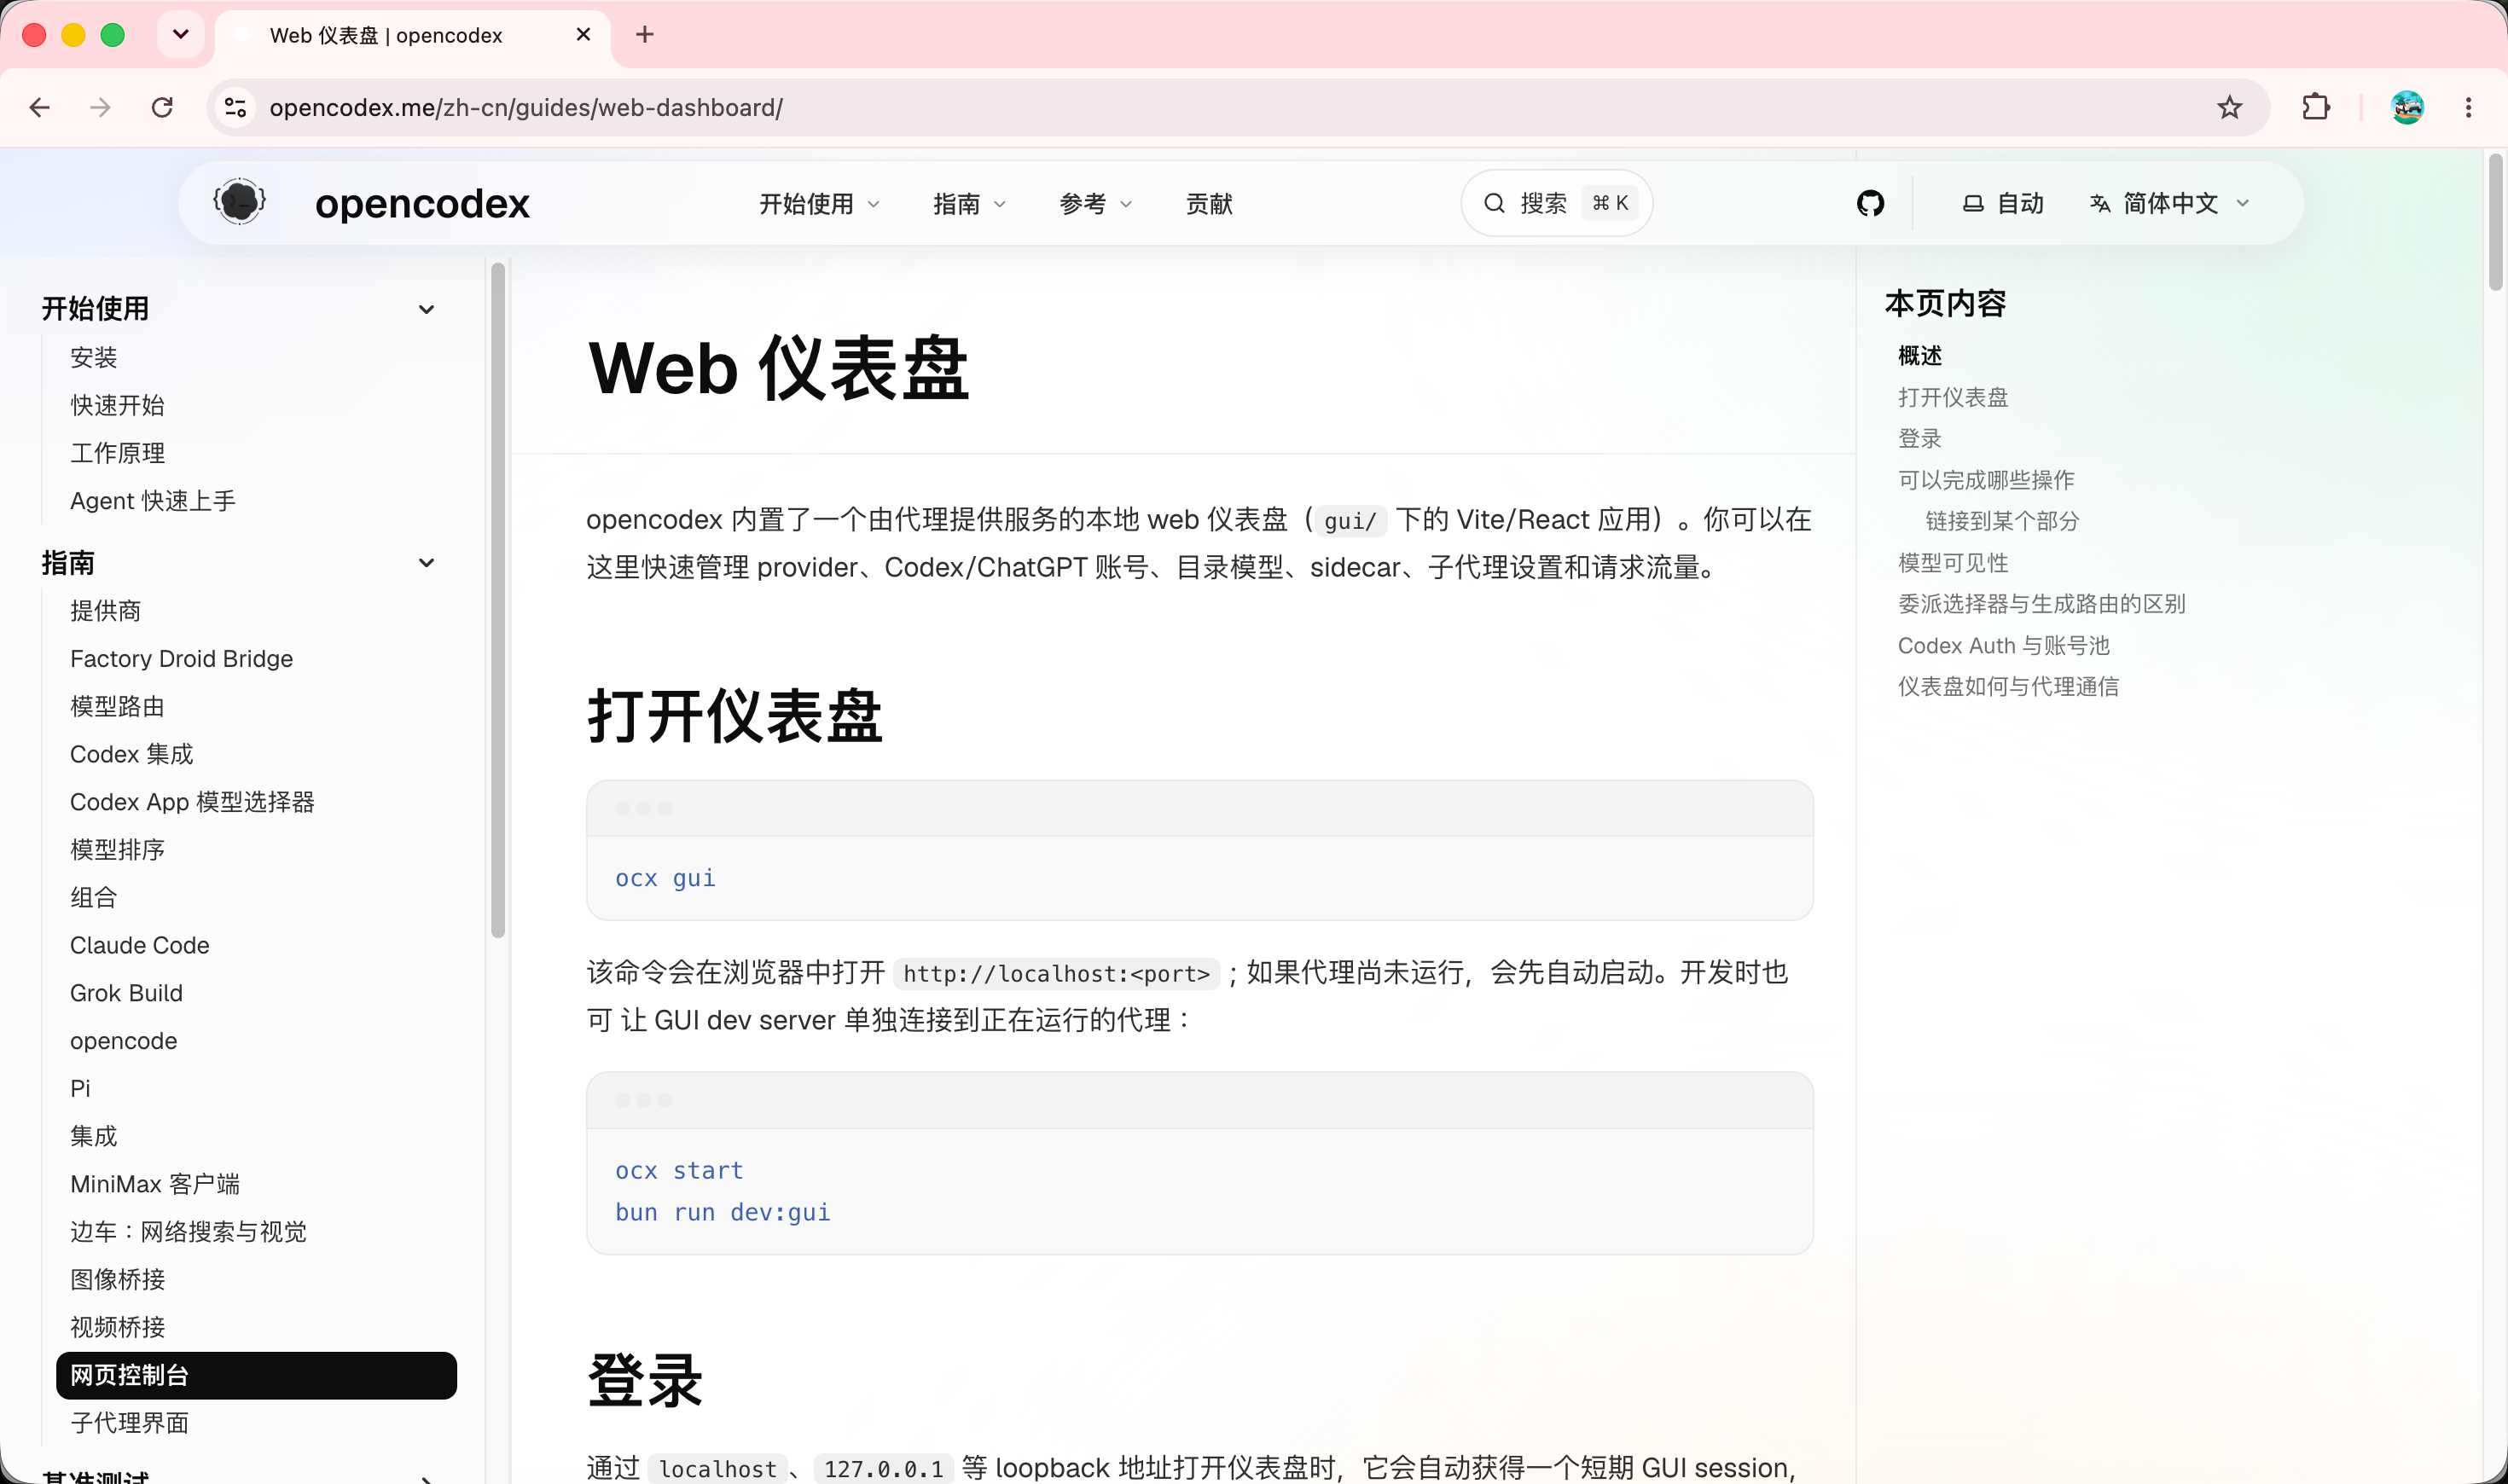The width and height of the screenshot is (2508, 1484).
Task: Open Pi guide in the sidebar
Action: (x=80, y=1088)
